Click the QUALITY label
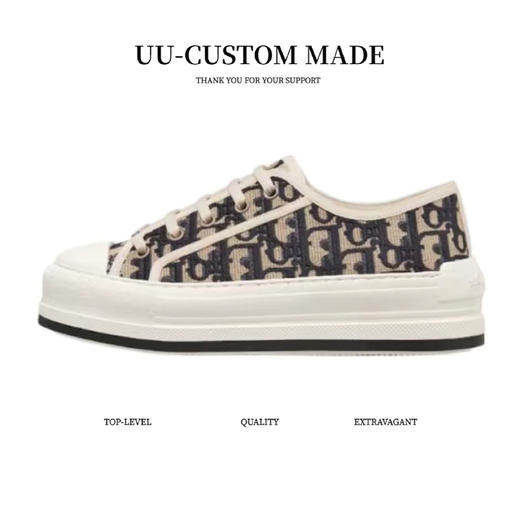The width and height of the screenshot is (520, 507). click(x=260, y=422)
